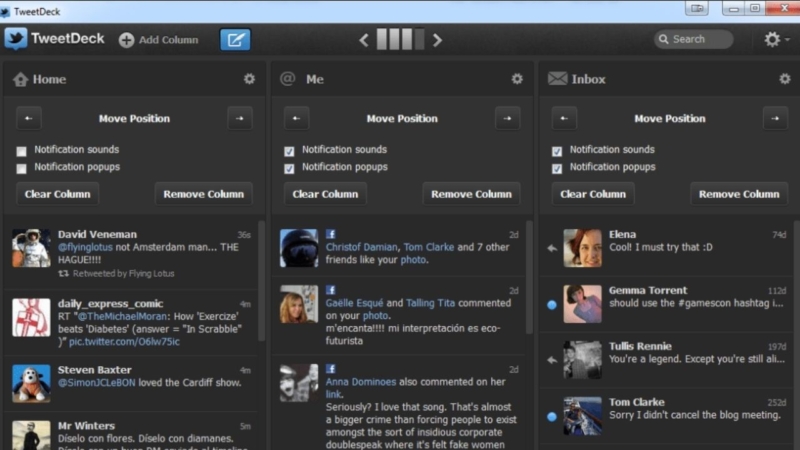Click the Search field
This screenshot has height=450, width=800.
pyautogui.click(x=693, y=40)
